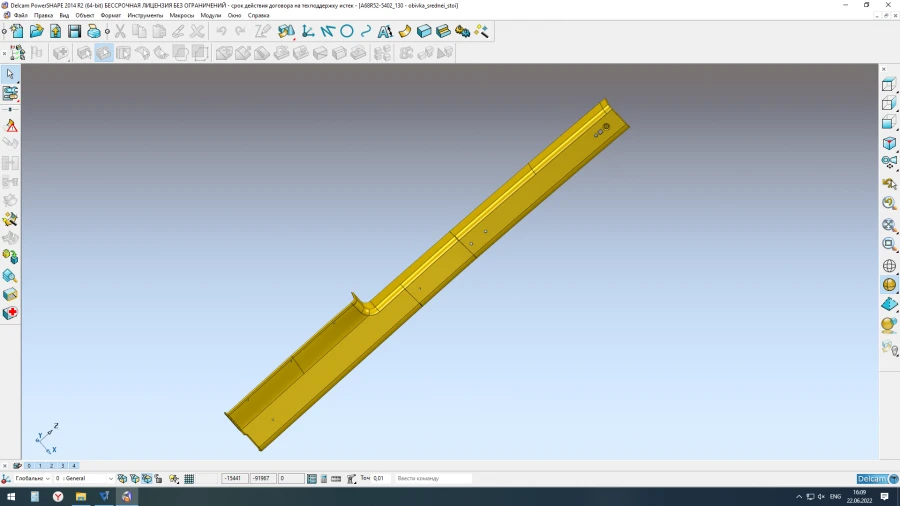The height and width of the screenshot is (506, 900).
Task: Toggle level 2 visibility button
Action: pyautogui.click(x=51, y=466)
